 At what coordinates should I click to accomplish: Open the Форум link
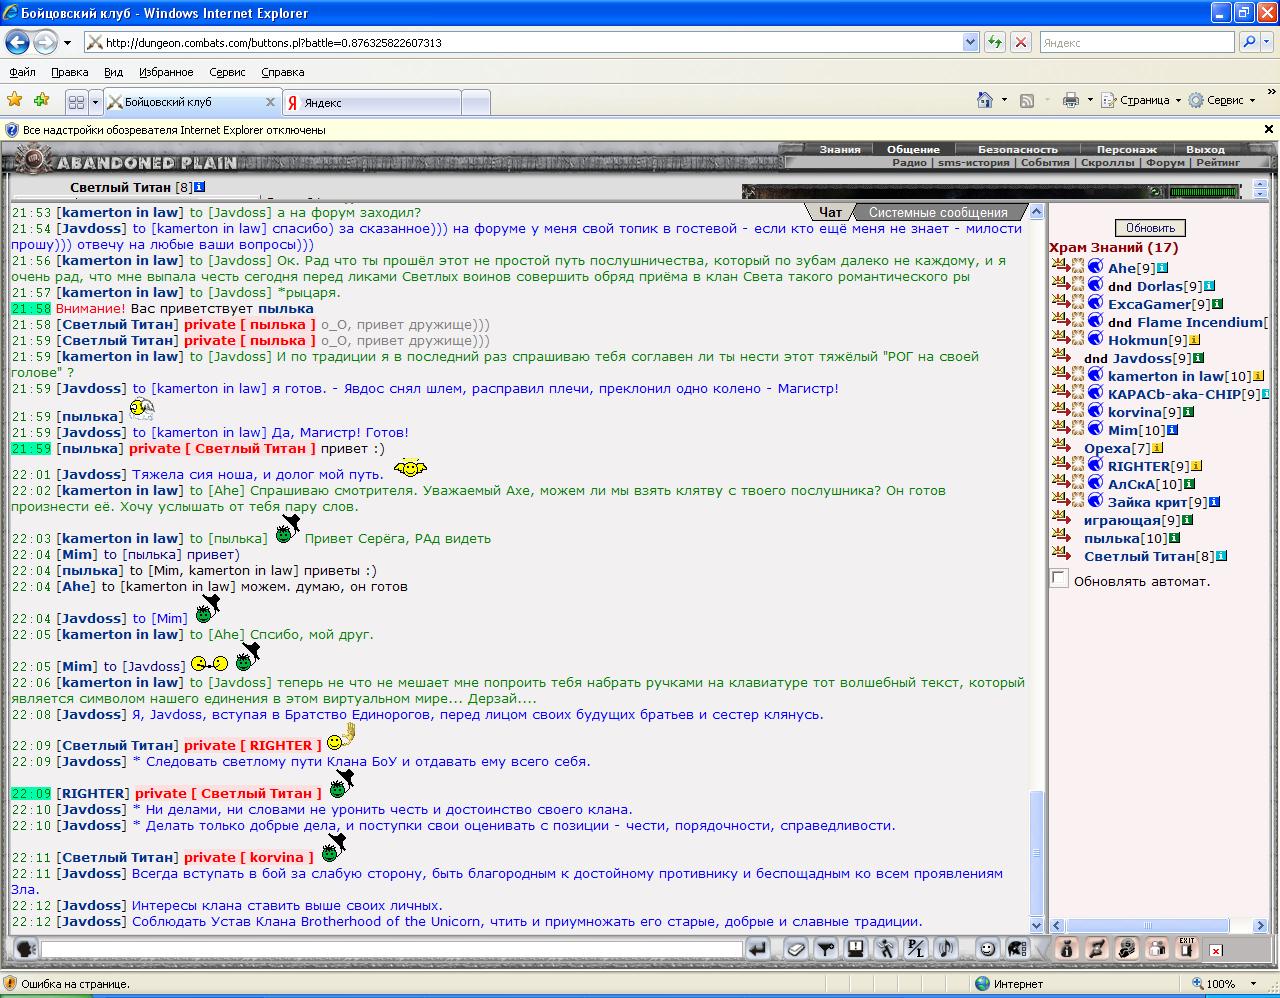point(1165,162)
